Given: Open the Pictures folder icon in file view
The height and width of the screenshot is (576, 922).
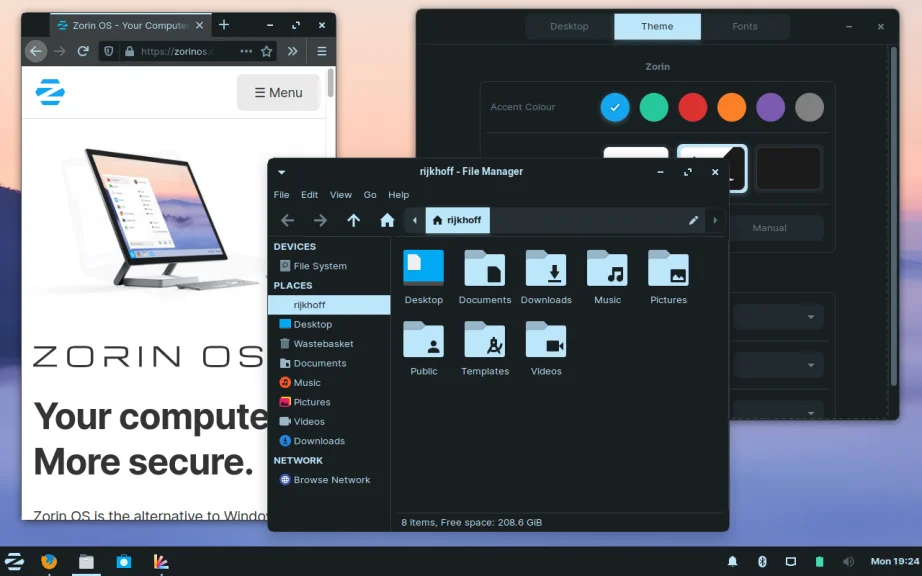Looking at the screenshot, I should point(668,267).
